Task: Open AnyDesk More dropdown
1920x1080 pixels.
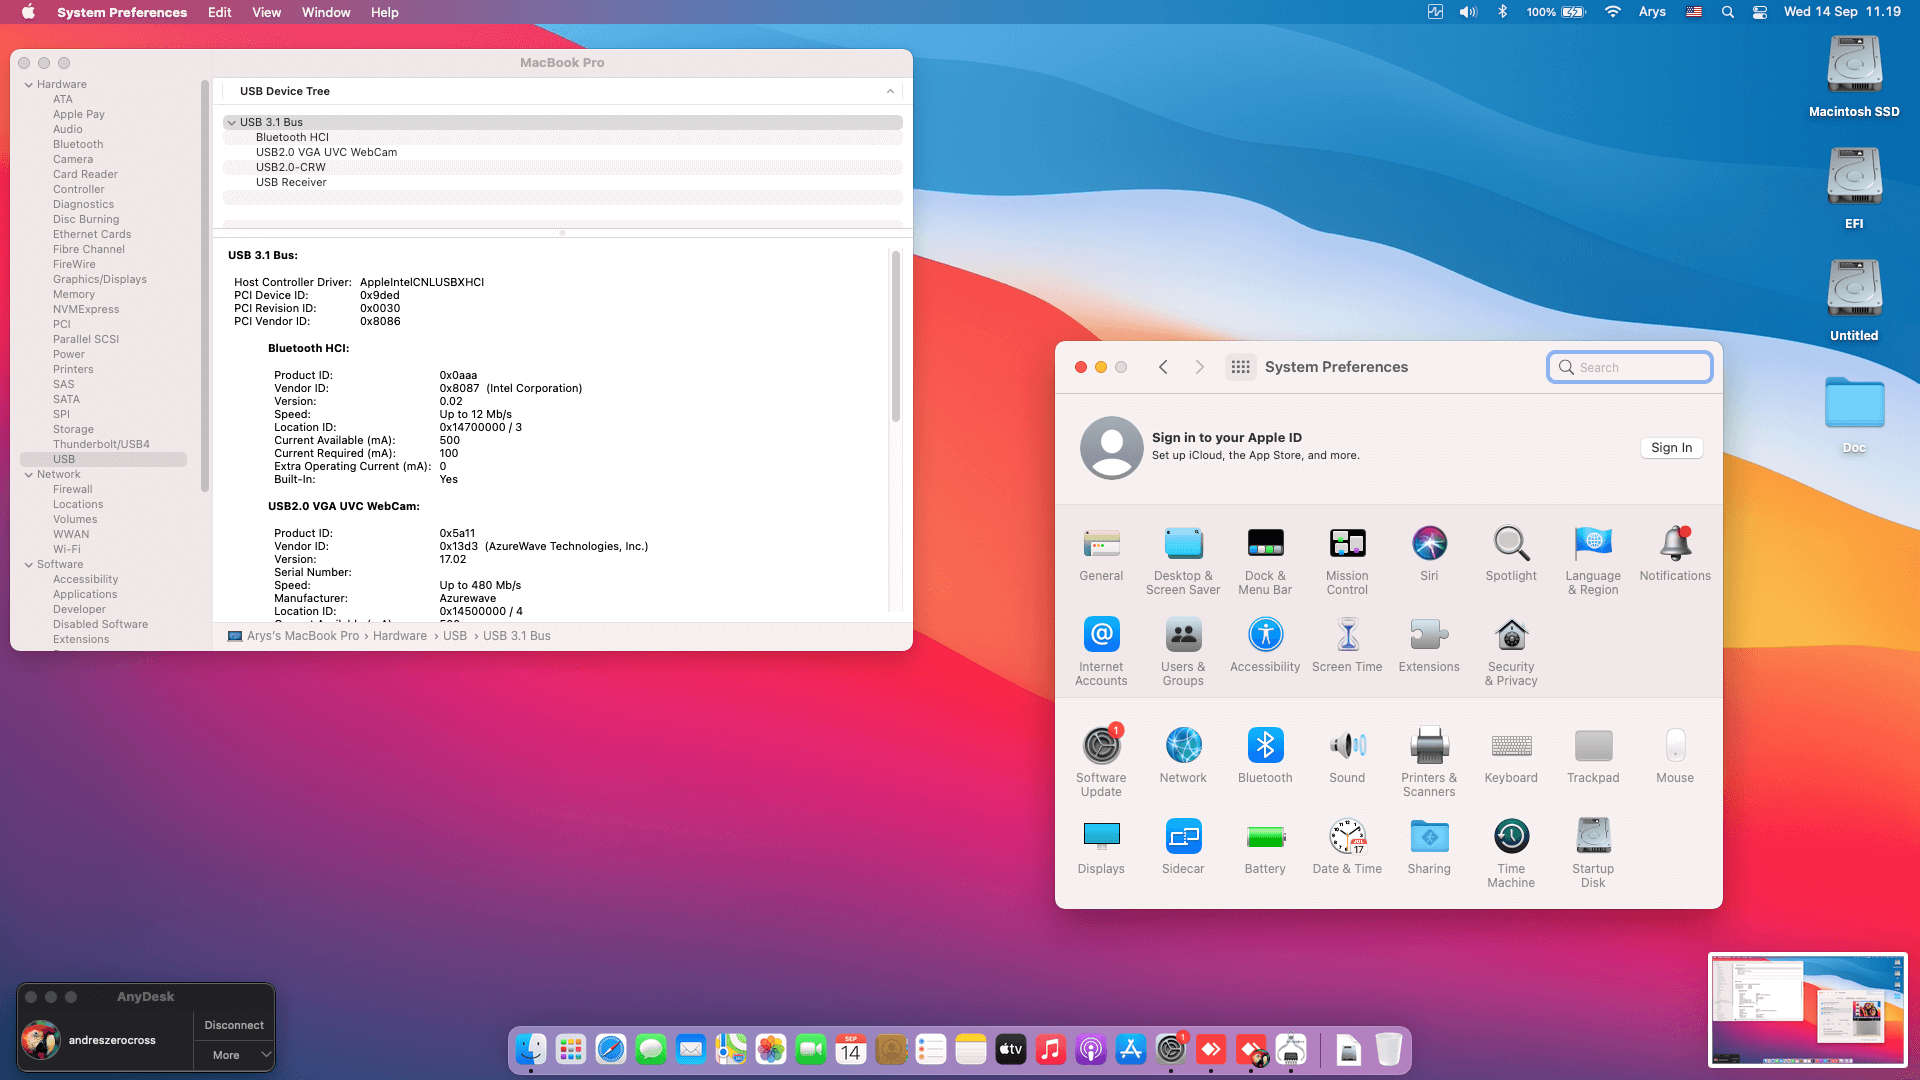Action: [234, 1055]
